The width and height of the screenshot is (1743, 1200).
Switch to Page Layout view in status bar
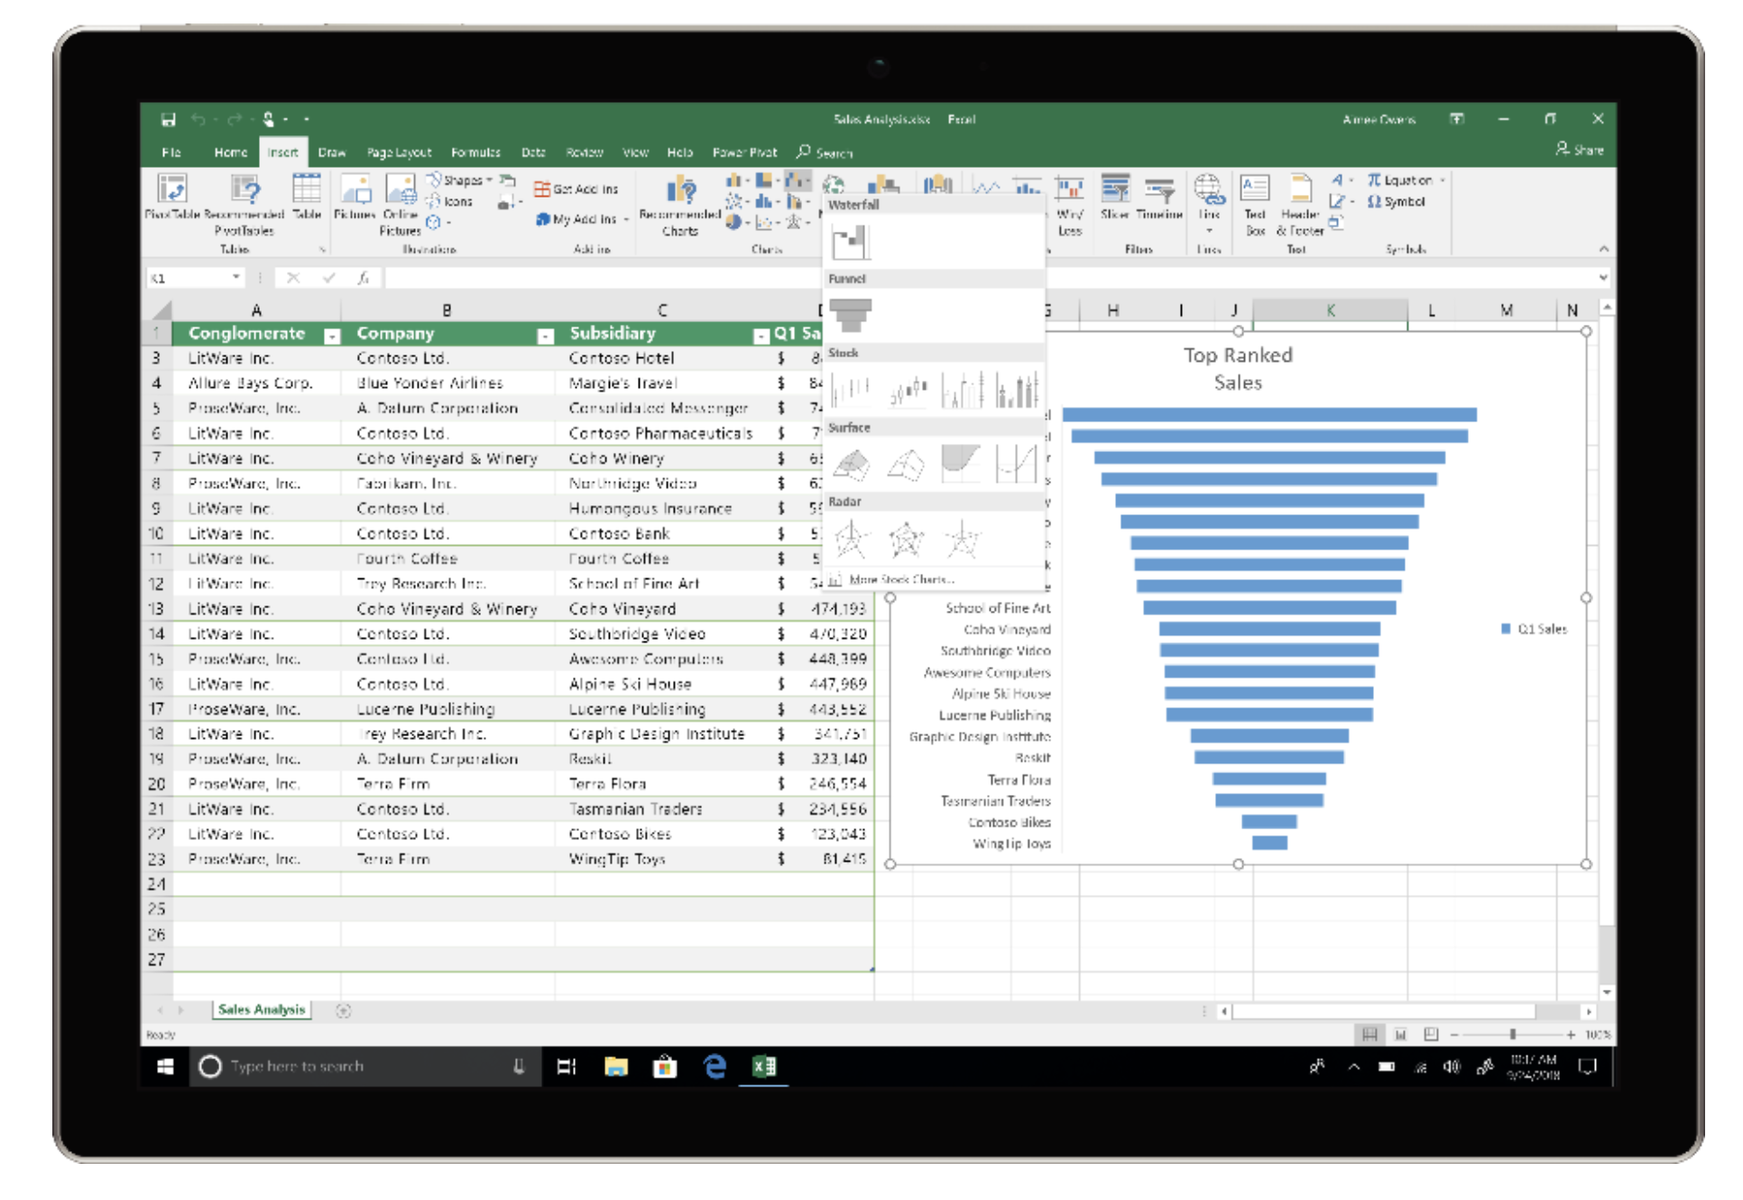(1400, 1034)
